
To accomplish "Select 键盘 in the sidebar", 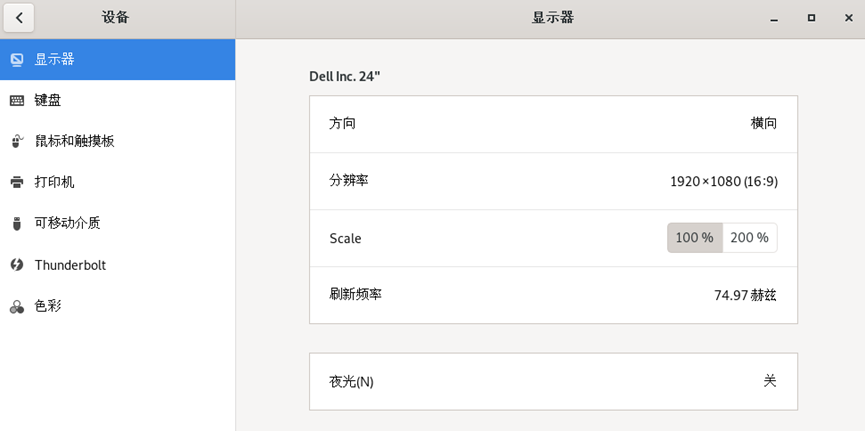I will tap(48, 101).
